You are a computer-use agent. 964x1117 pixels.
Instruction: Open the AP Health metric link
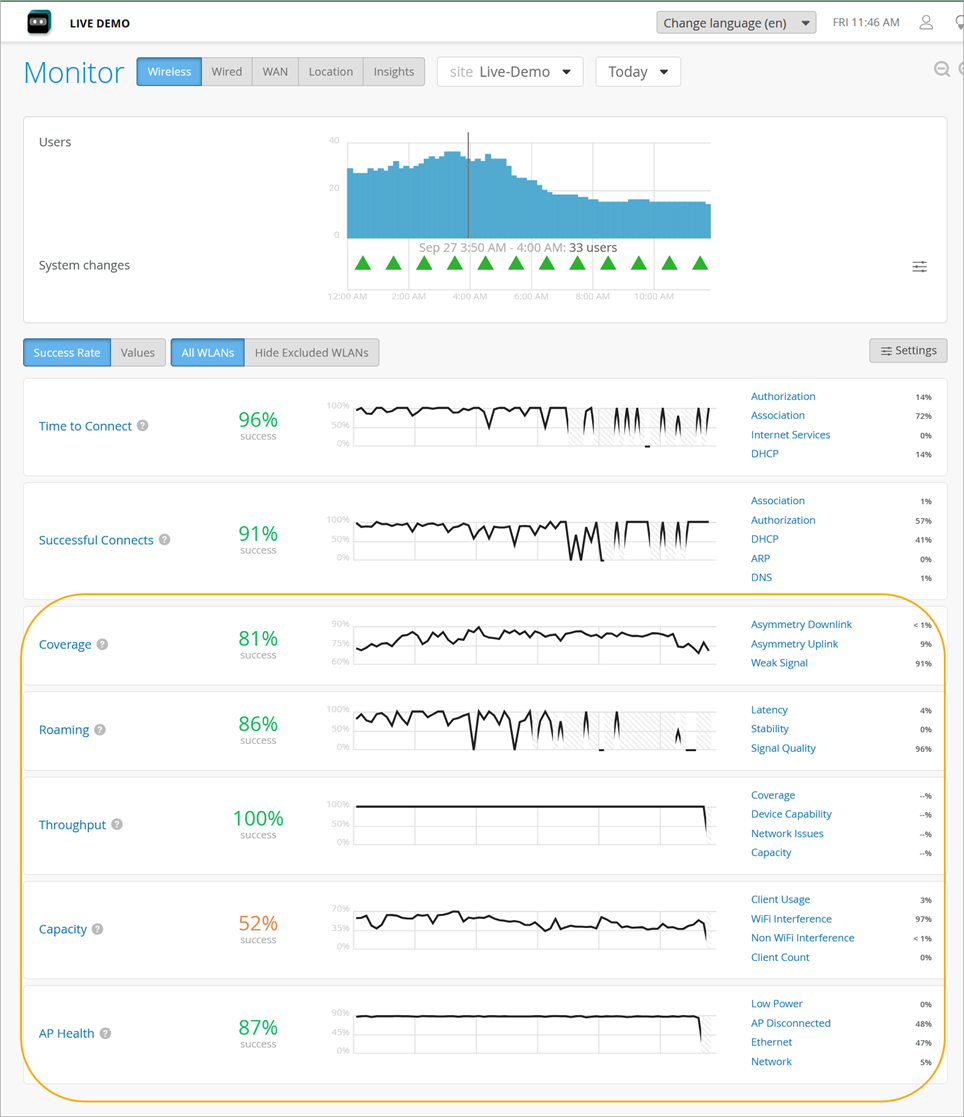pyautogui.click(x=66, y=1034)
